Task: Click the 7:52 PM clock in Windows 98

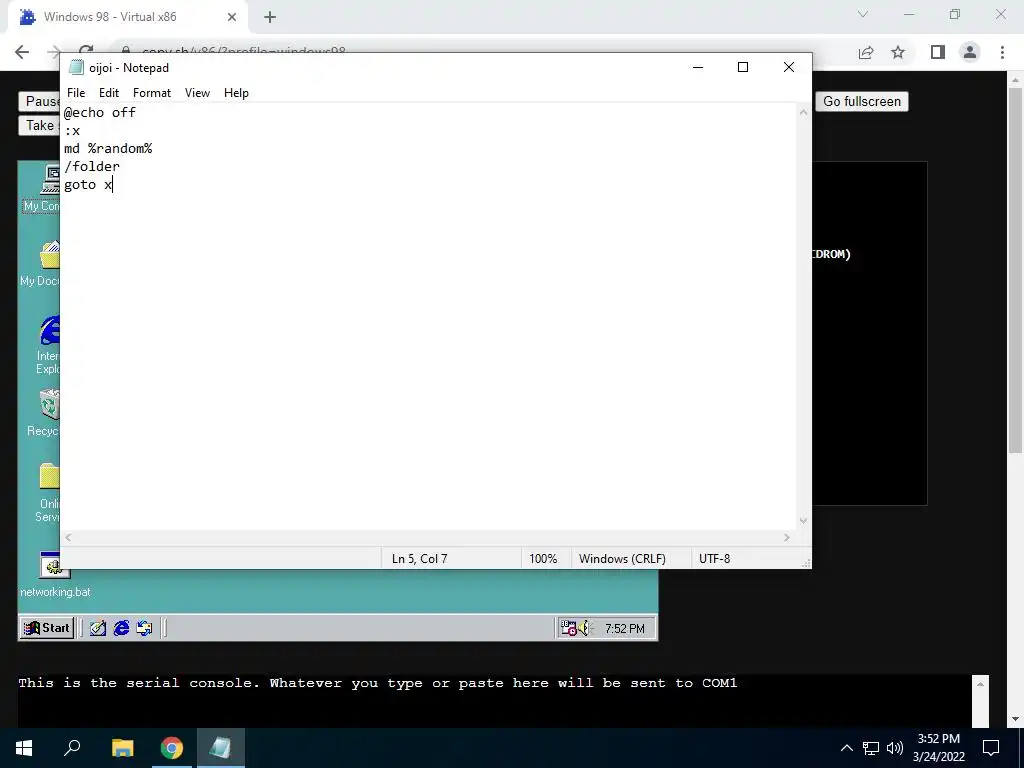Action: [x=624, y=628]
